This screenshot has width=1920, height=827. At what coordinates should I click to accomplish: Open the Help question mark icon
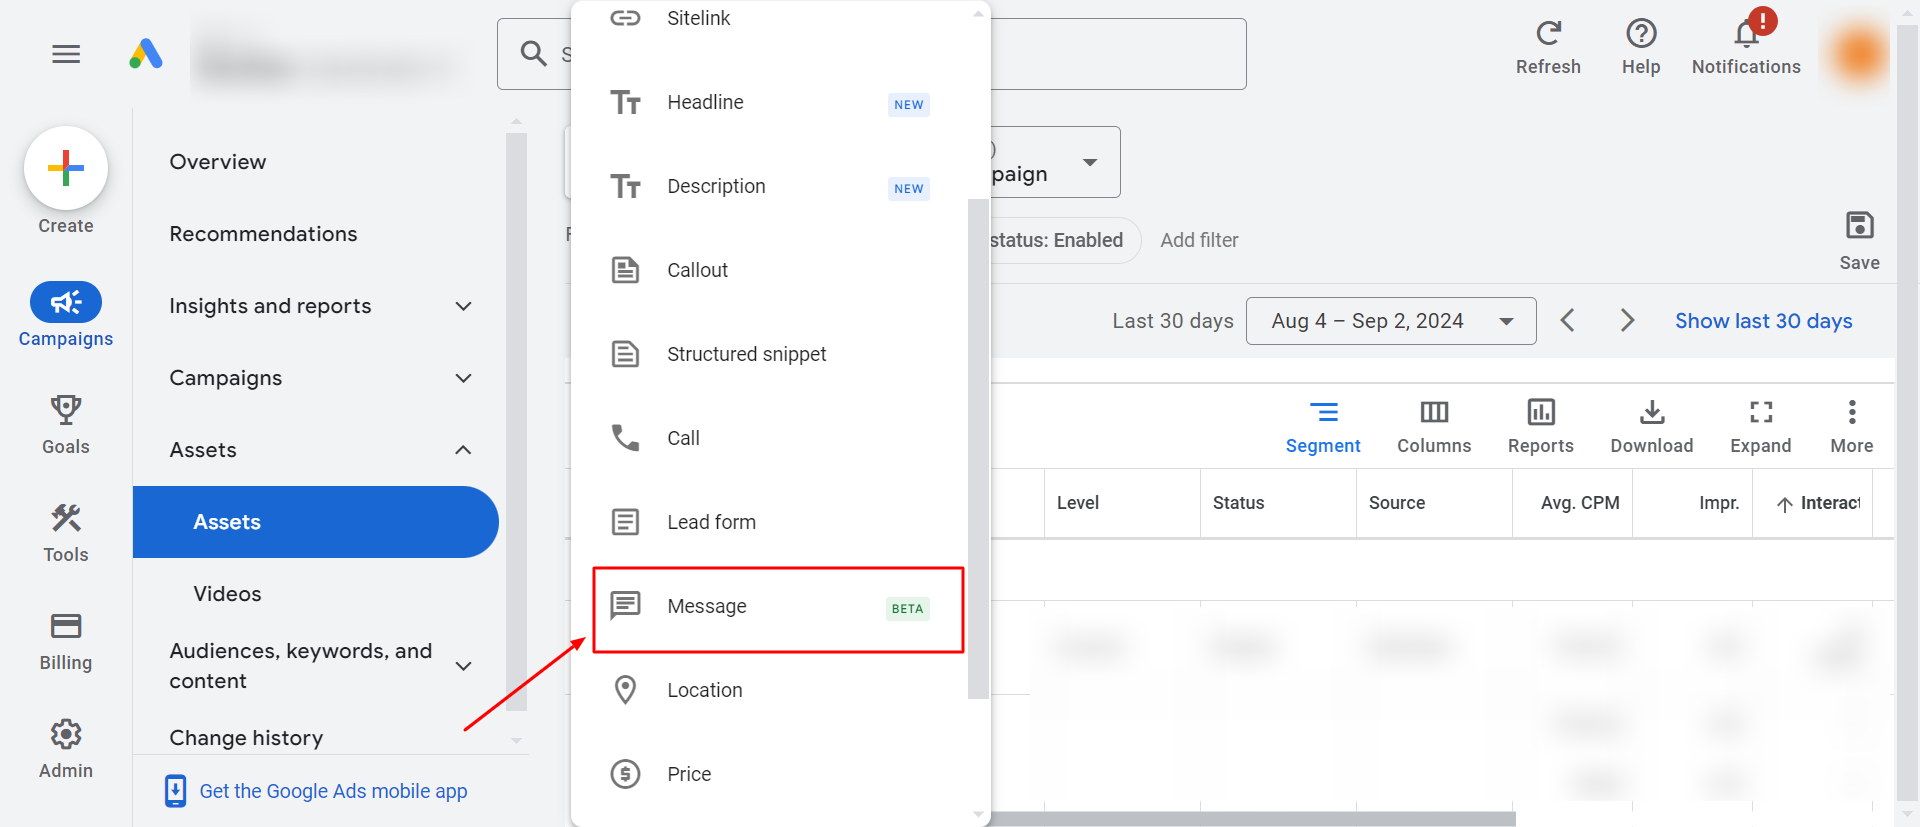1641,34
